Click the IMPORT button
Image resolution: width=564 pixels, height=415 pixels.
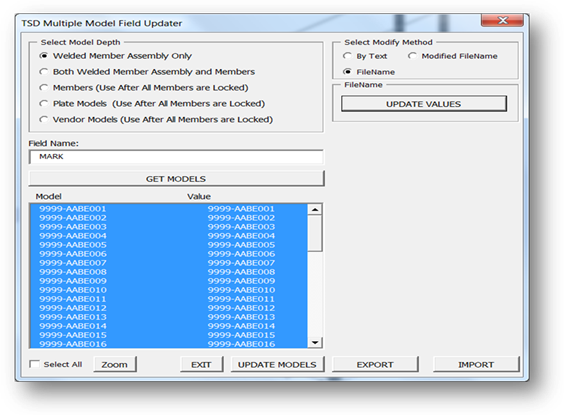(x=476, y=365)
